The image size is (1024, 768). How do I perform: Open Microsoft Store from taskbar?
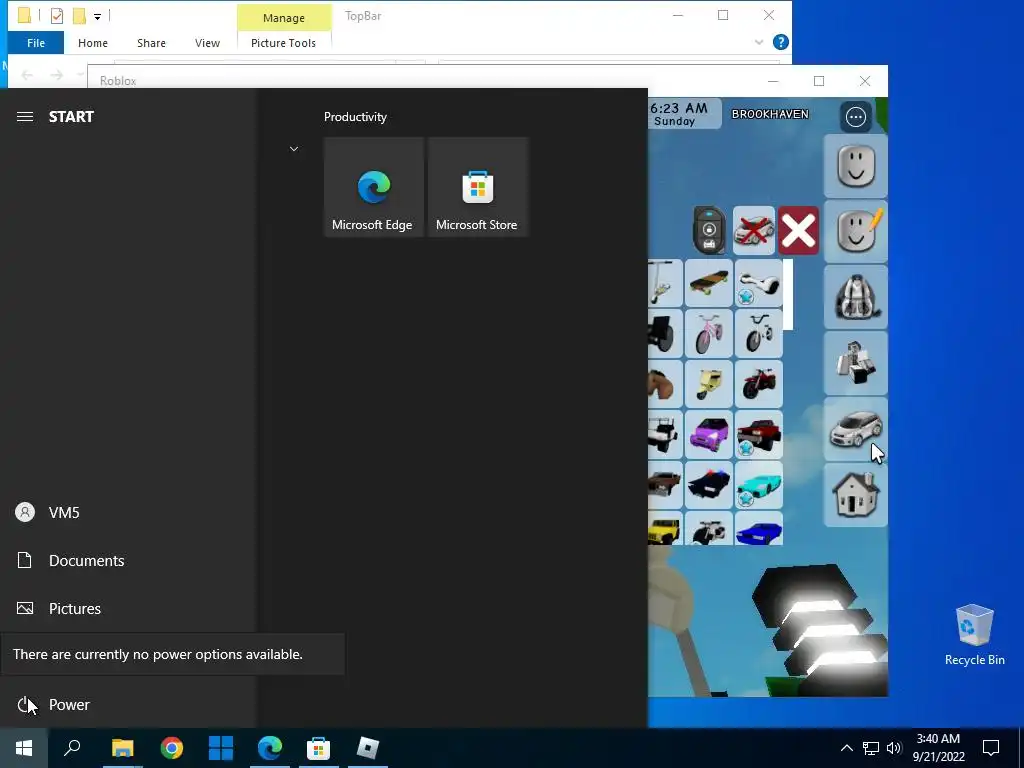319,748
